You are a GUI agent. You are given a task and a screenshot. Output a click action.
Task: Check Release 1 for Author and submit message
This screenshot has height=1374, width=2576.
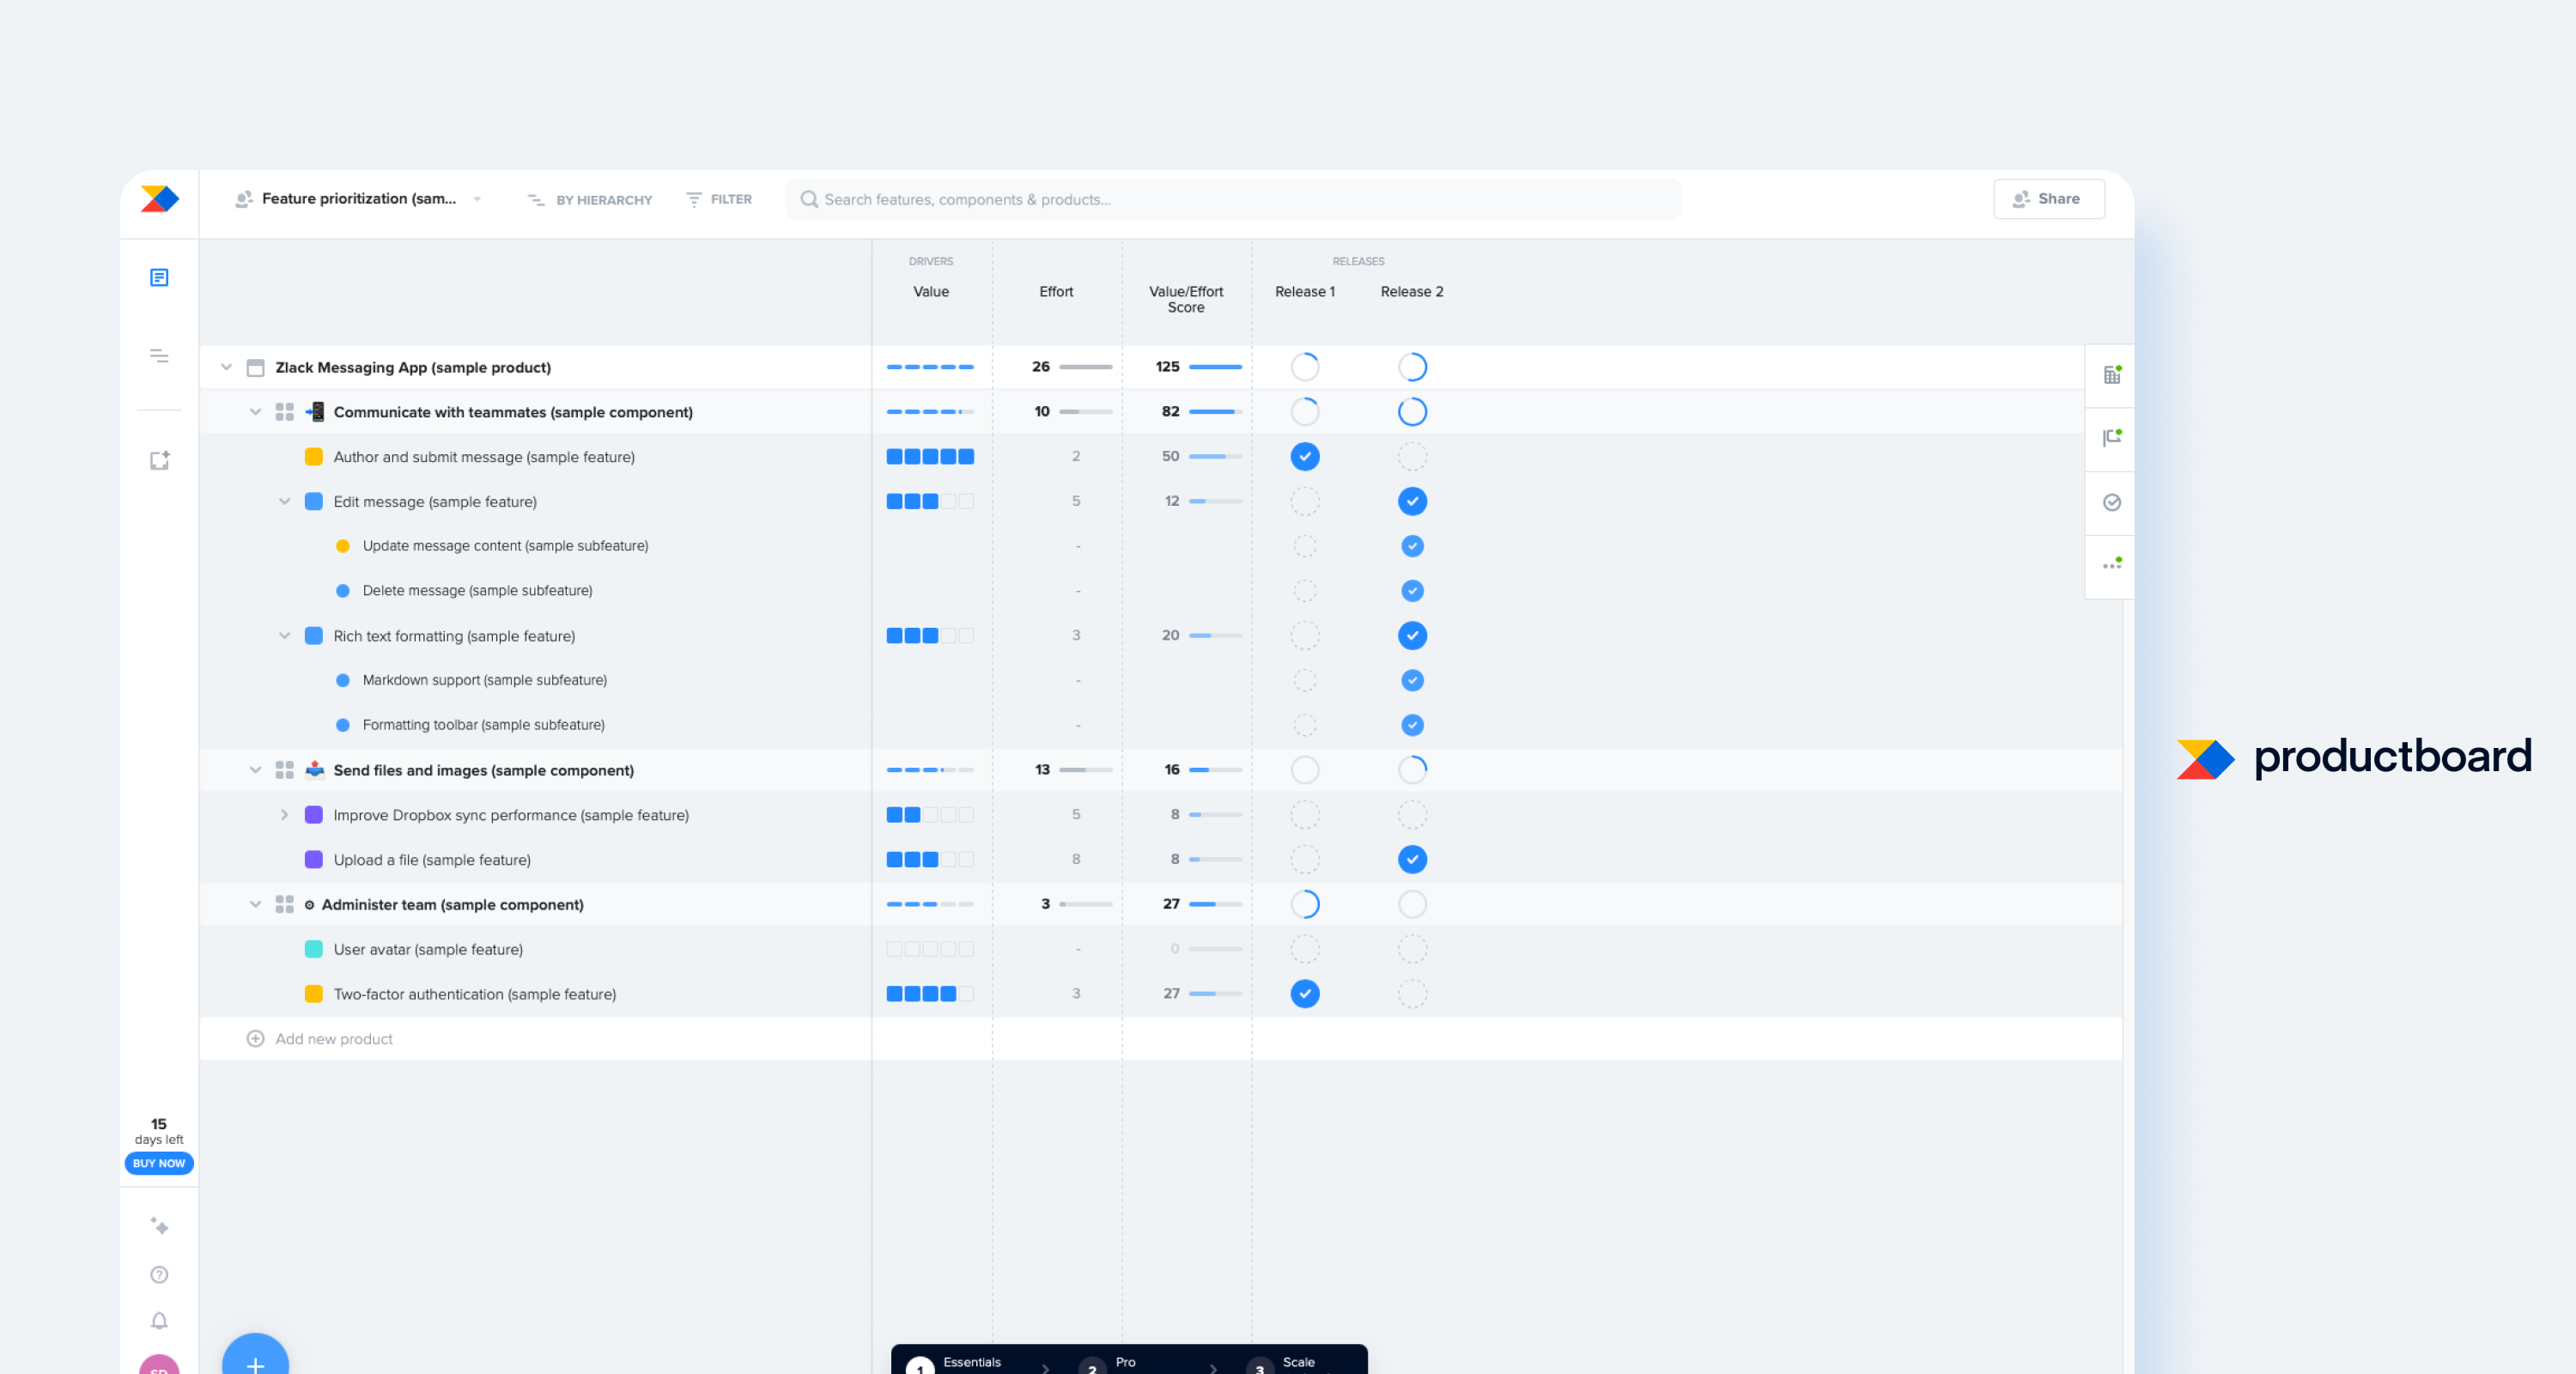click(1304, 456)
